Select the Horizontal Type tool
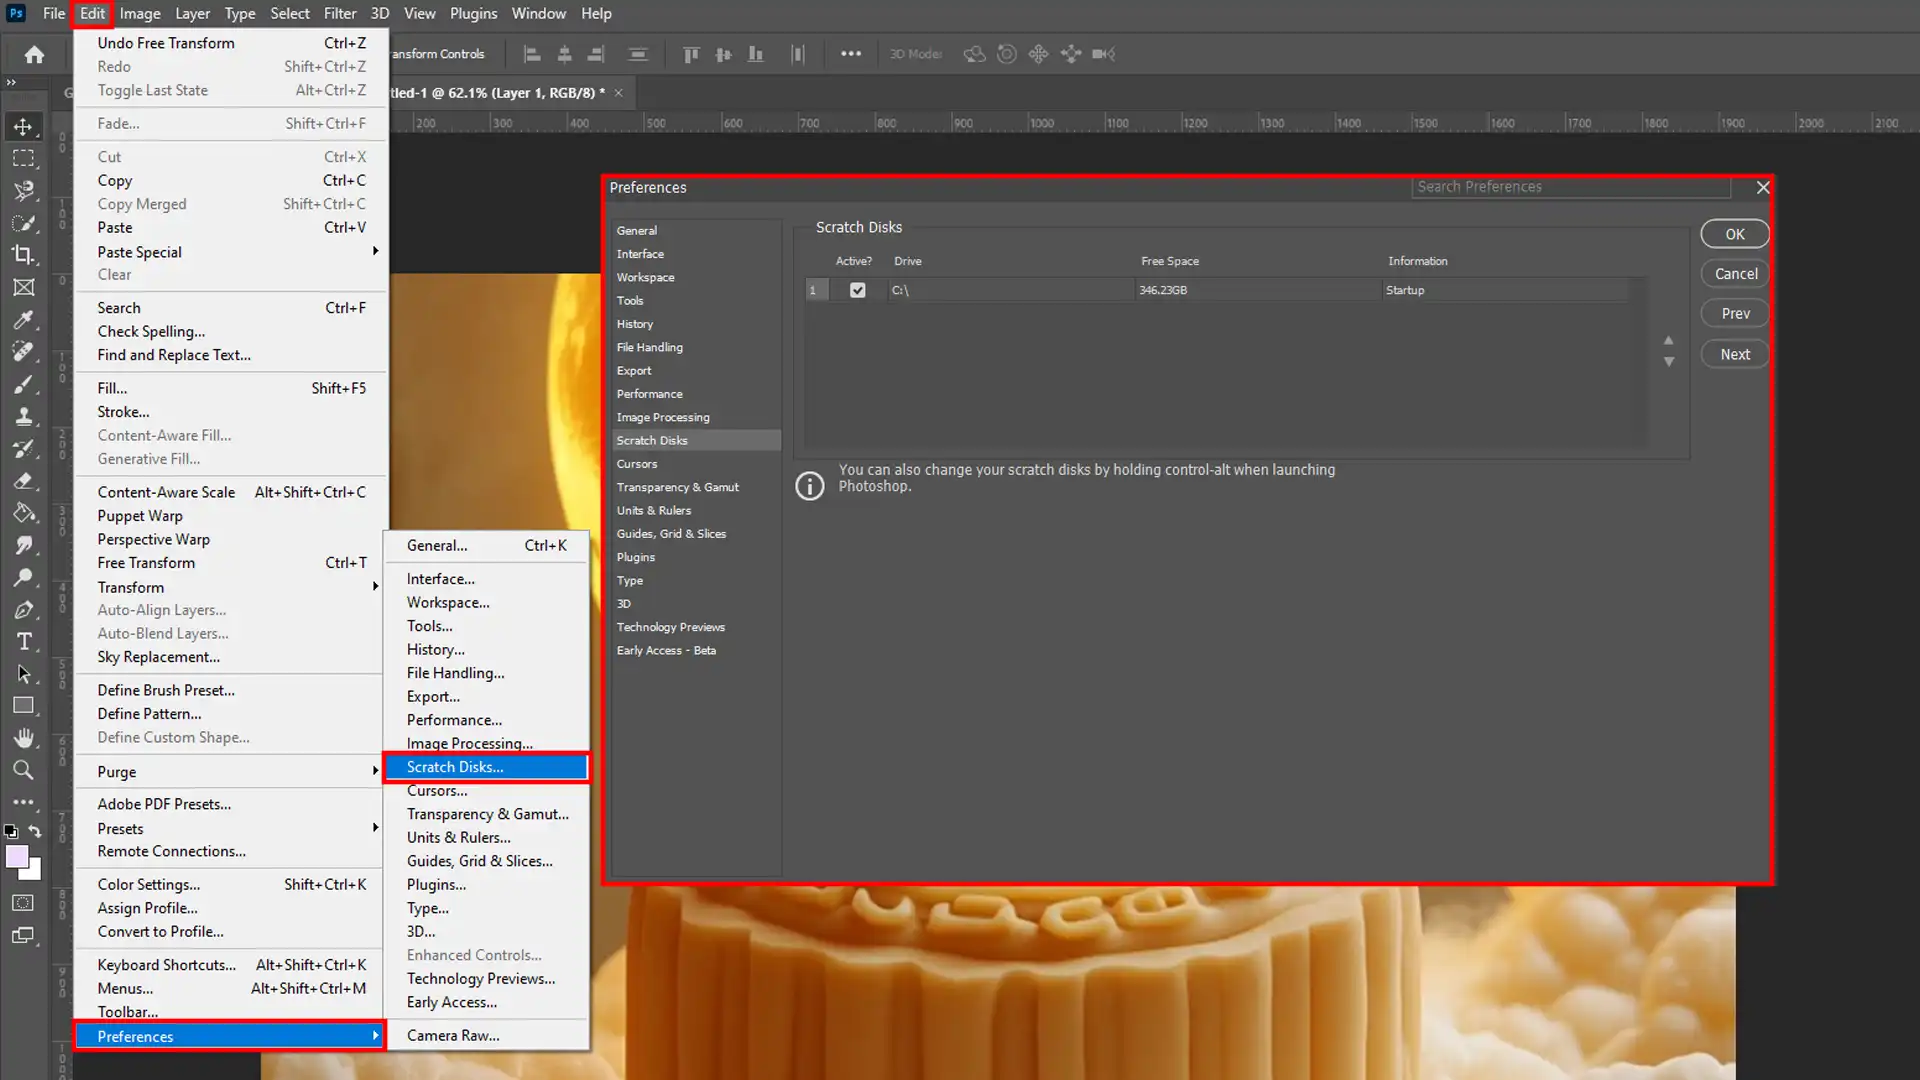 (x=23, y=642)
